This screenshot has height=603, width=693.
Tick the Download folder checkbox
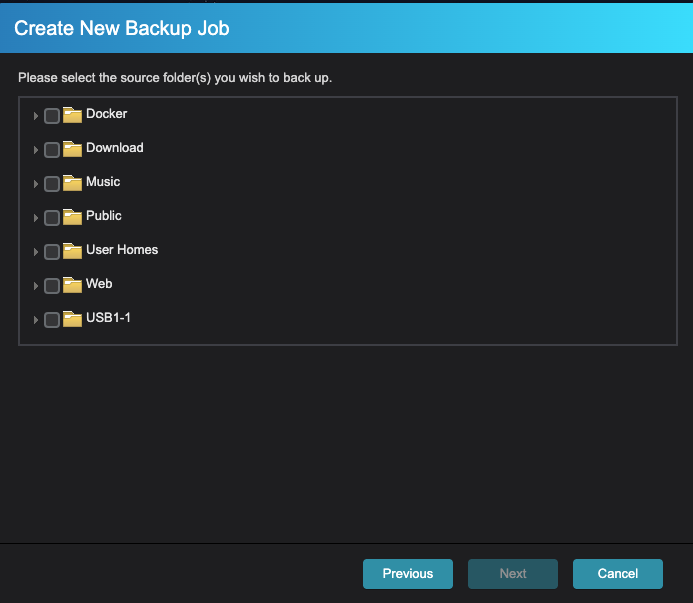pos(52,150)
